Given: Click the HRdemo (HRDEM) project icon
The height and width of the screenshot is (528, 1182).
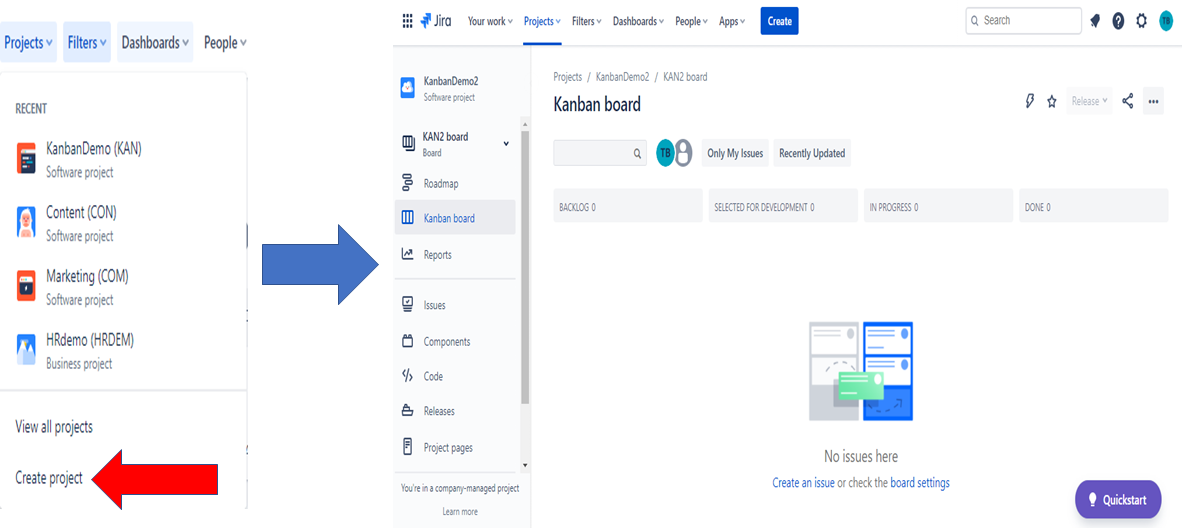Looking at the screenshot, I should click(x=26, y=350).
